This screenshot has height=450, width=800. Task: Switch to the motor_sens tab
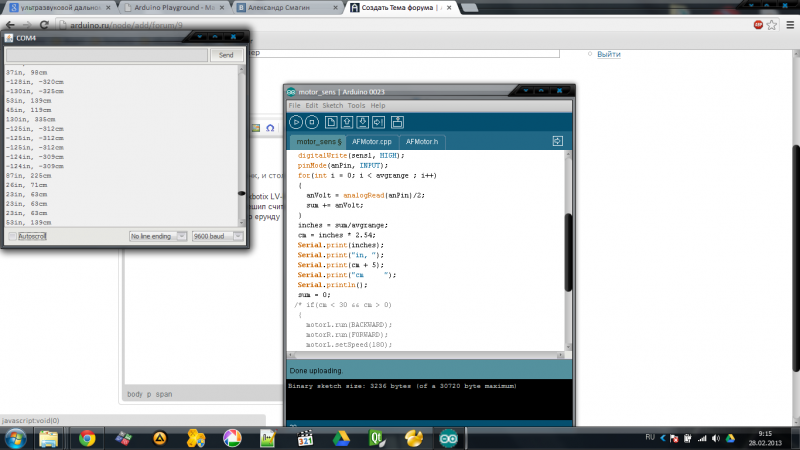point(318,142)
